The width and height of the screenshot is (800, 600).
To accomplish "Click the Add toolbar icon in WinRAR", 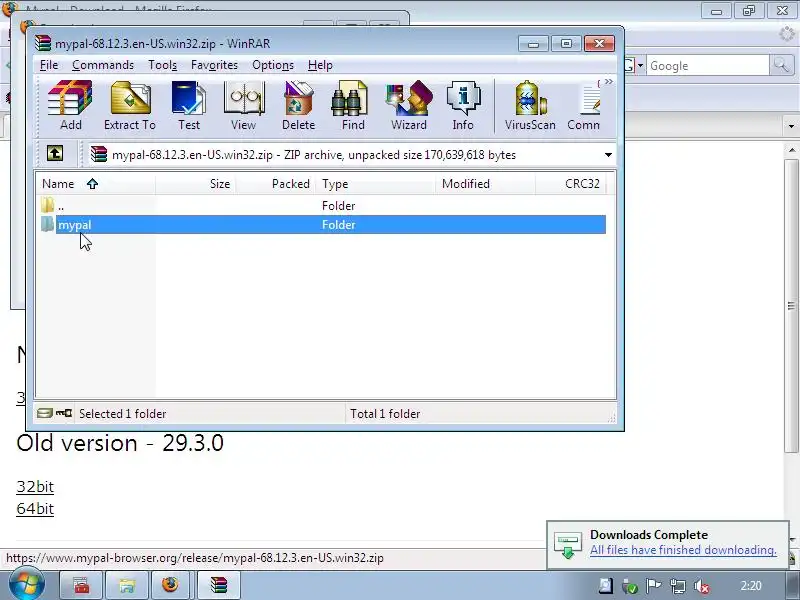I will point(70,106).
